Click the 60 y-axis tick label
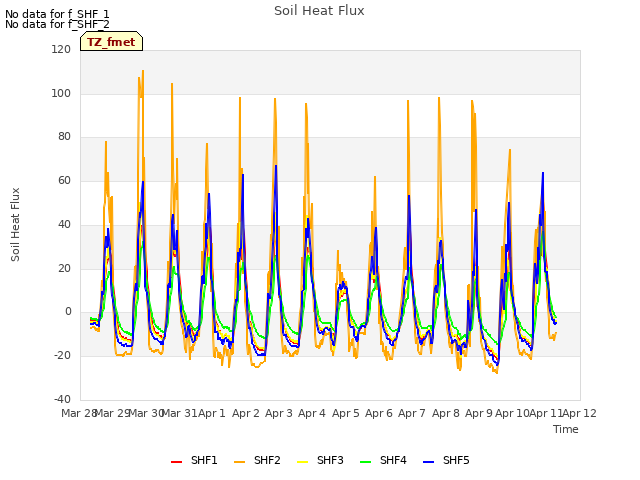This screenshot has height=480, width=640. (x=64, y=181)
